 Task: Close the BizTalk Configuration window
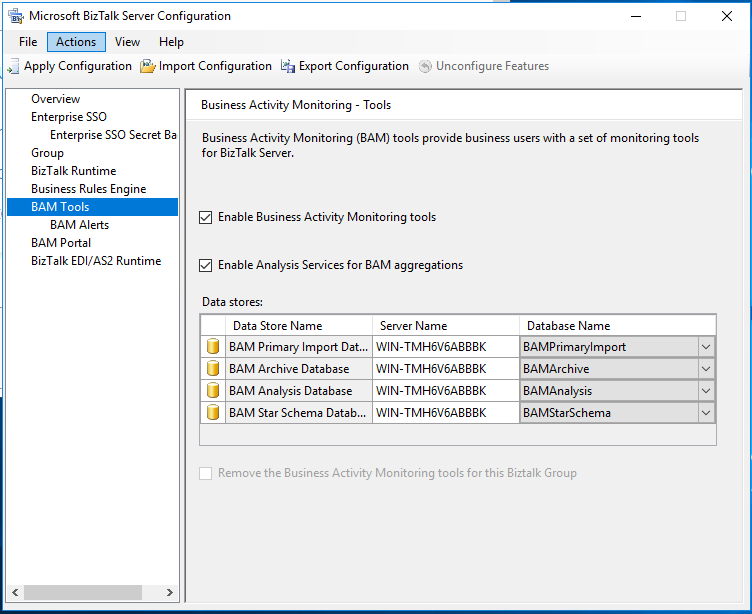point(727,16)
